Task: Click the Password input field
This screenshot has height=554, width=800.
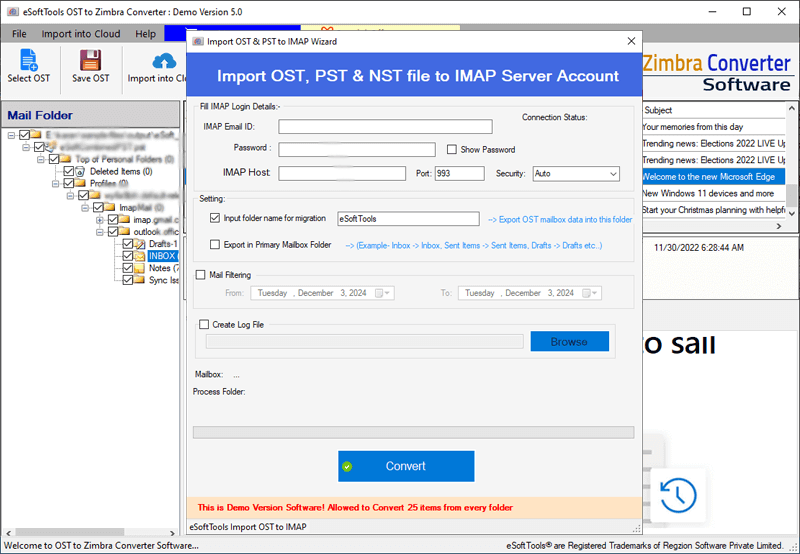Action: click(x=357, y=149)
